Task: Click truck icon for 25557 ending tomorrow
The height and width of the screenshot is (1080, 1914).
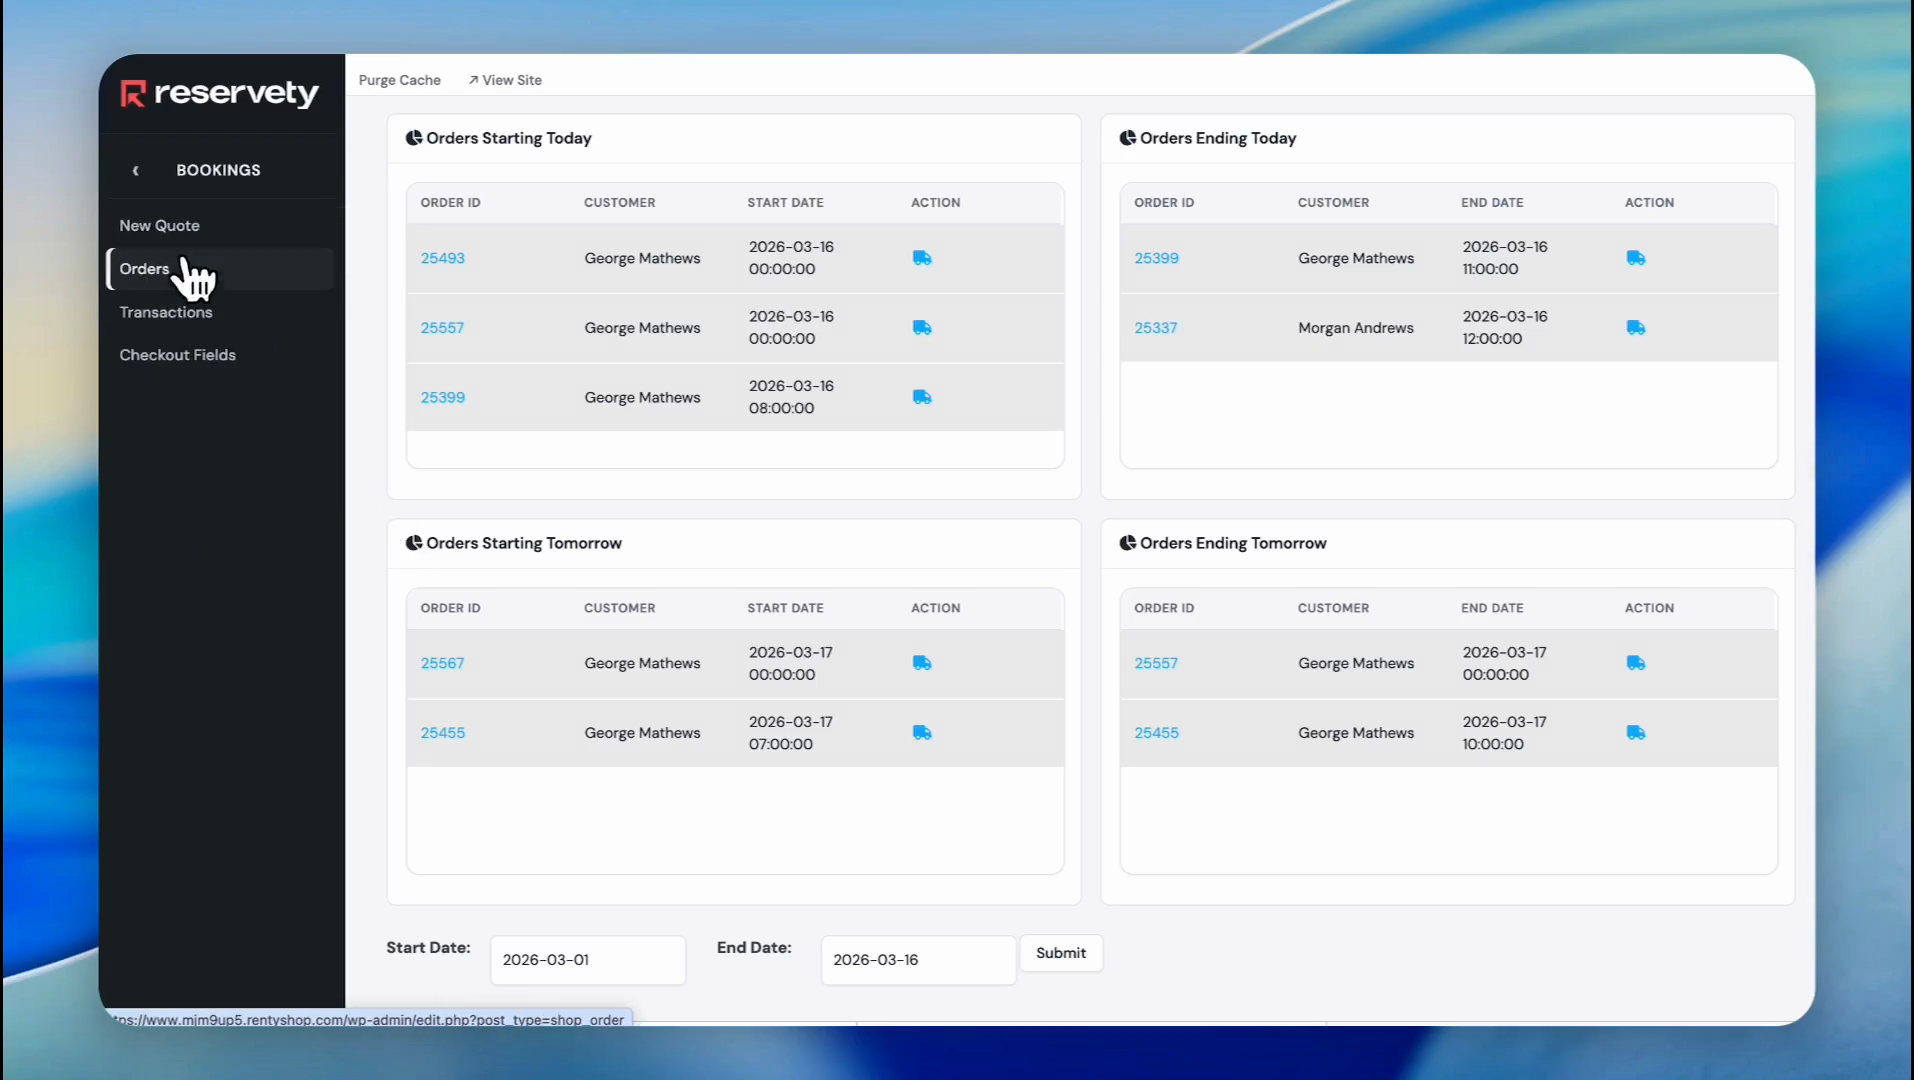Action: coord(1636,663)
